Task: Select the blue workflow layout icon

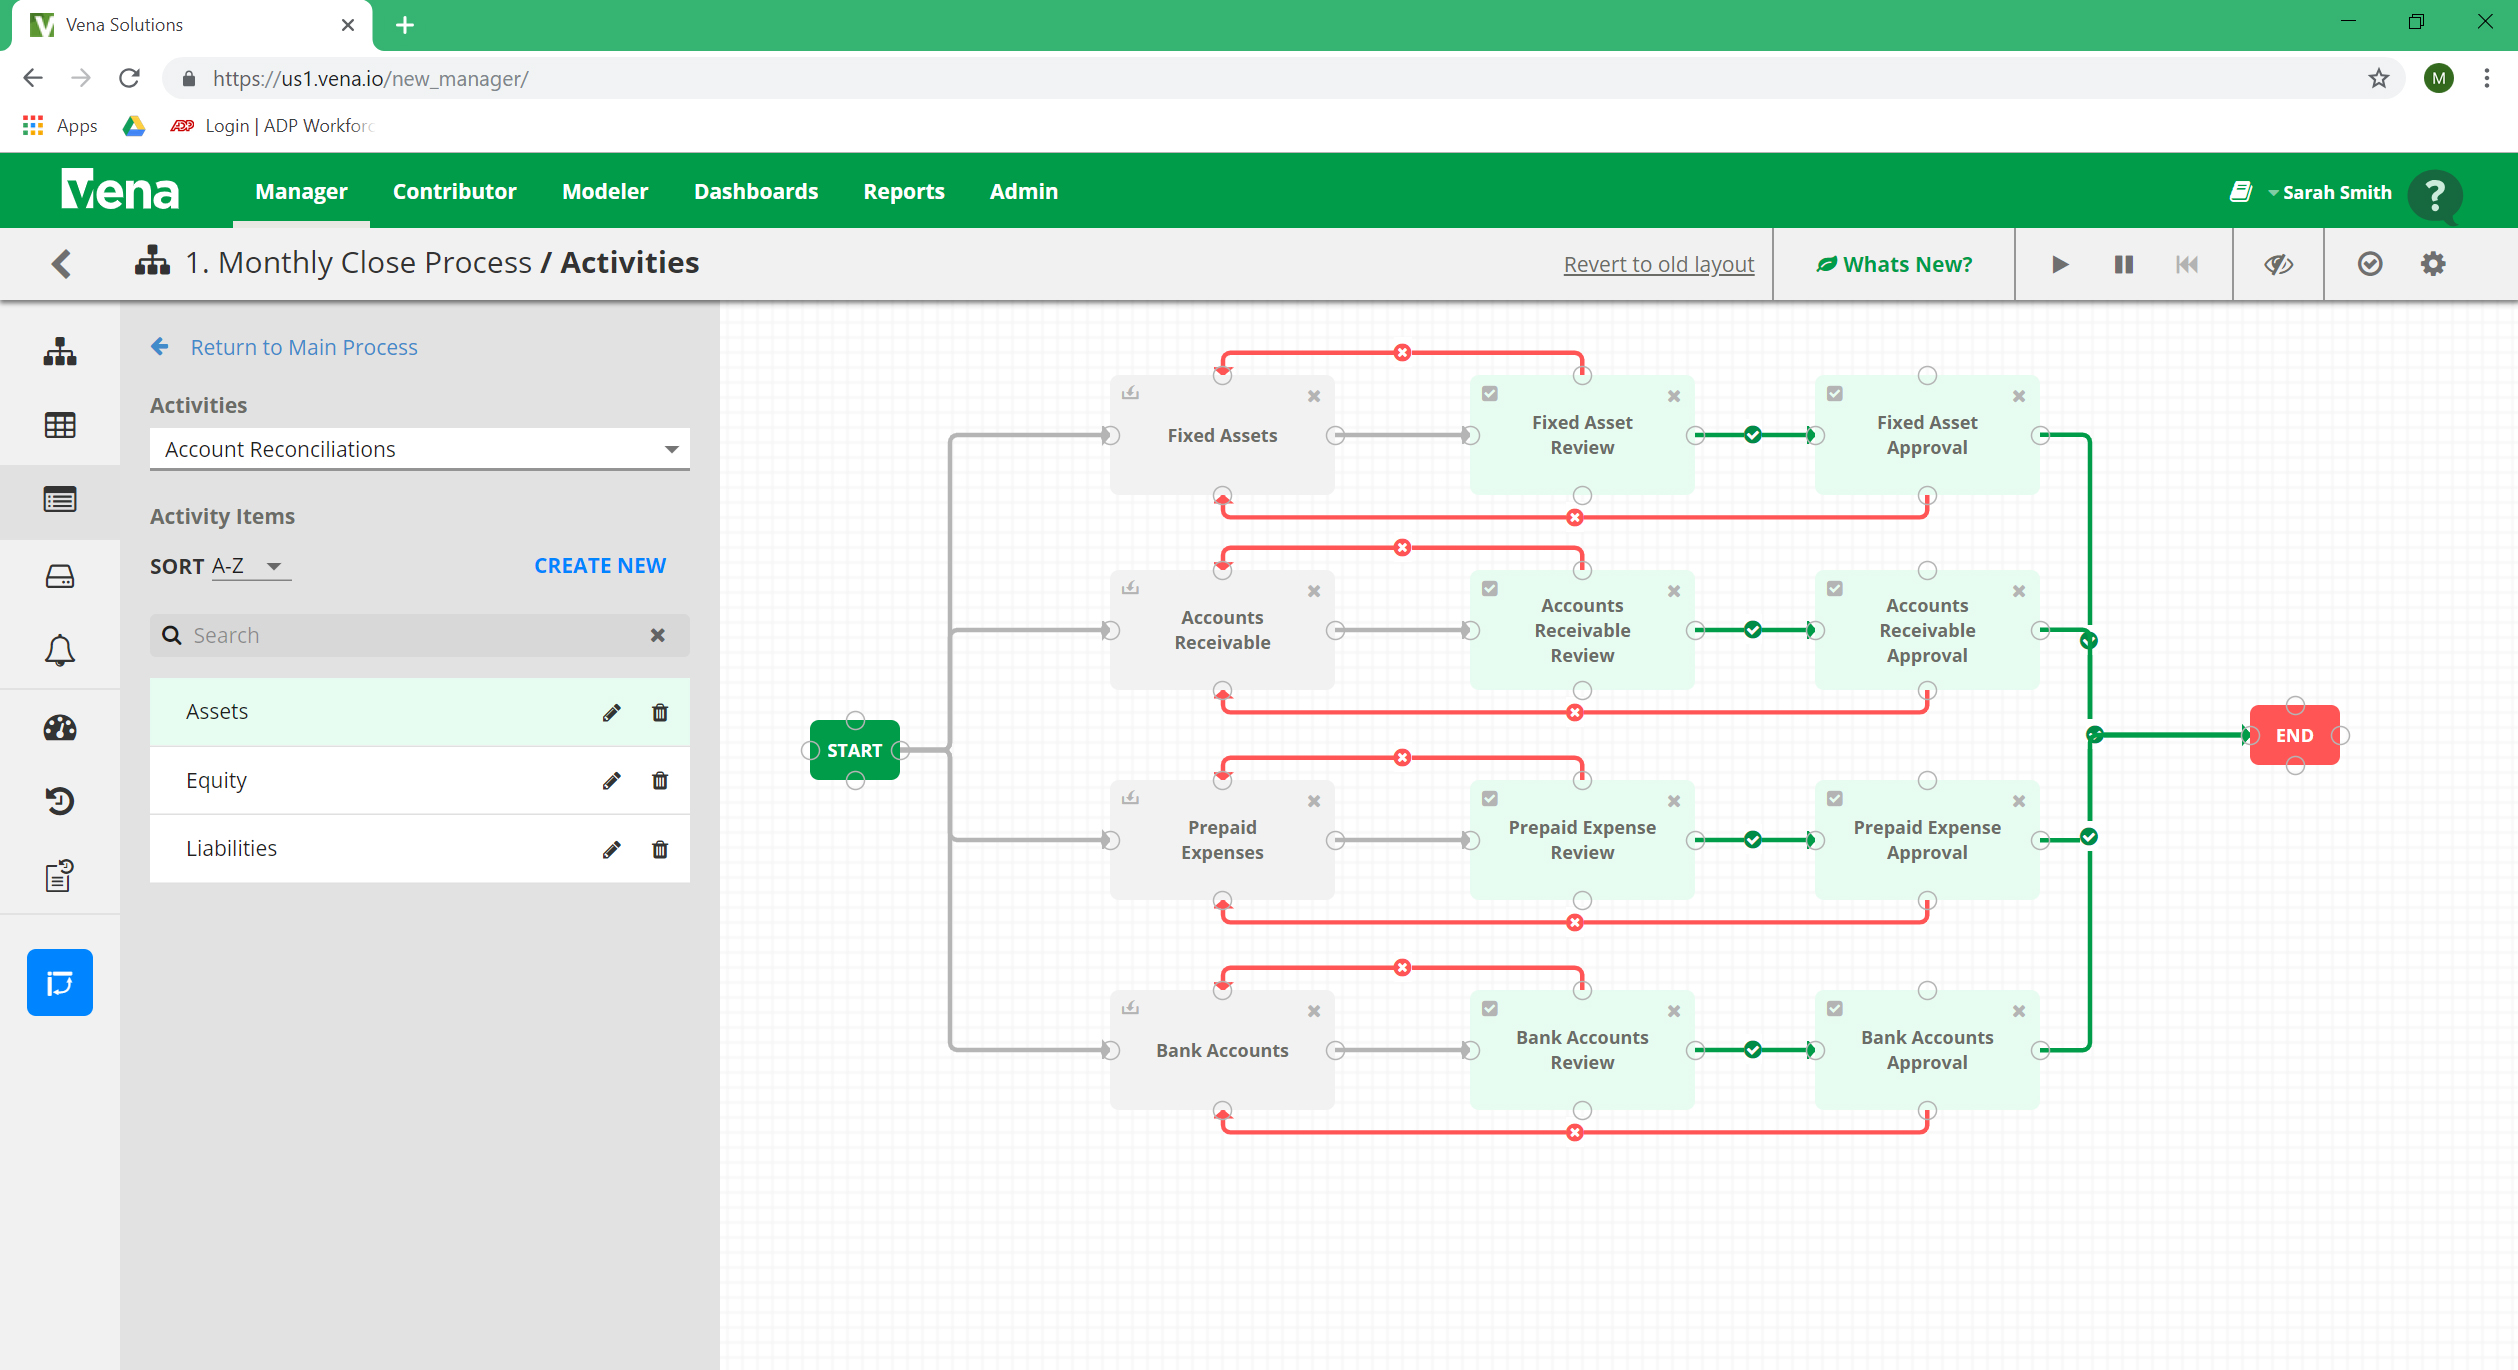Action: (60, 982)
